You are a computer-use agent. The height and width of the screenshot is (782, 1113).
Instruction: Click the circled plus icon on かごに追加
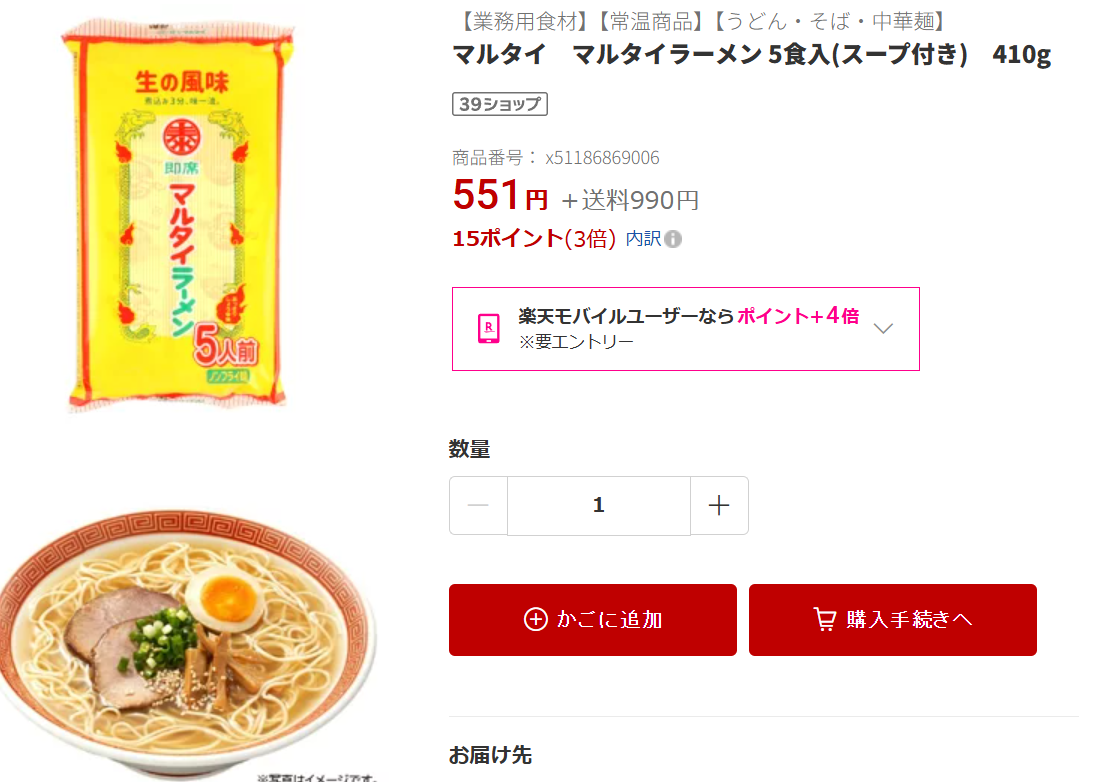point(535,620)
